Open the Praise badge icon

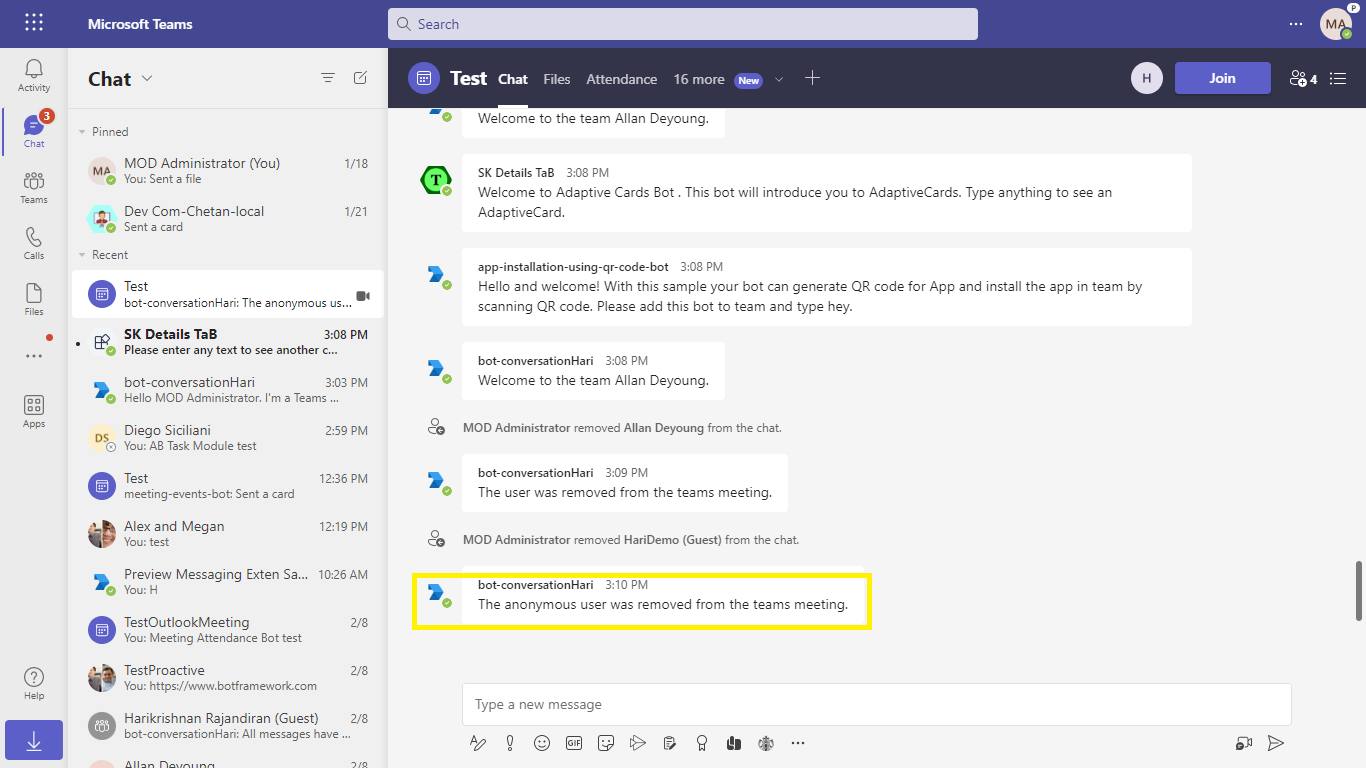(x=702, y=743)
